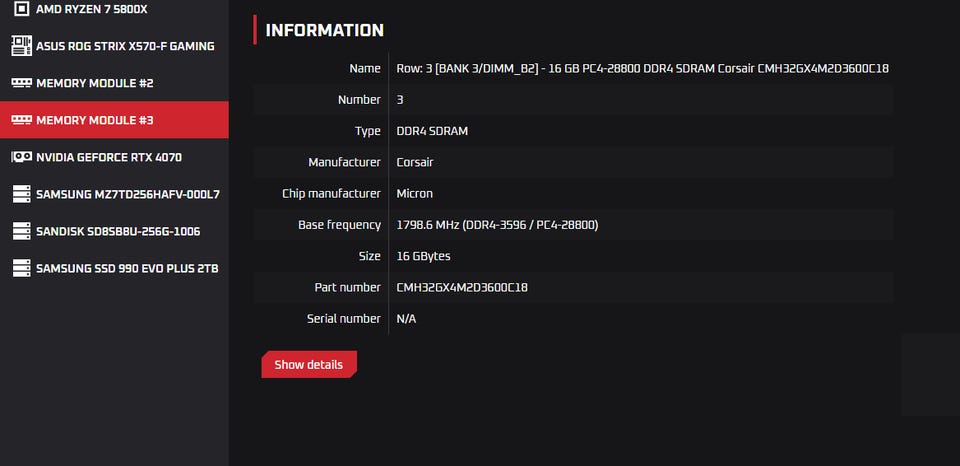Click the Name field label
This screenshot has height=466, width=960.
pyautogui.click(x=365, y=69)
